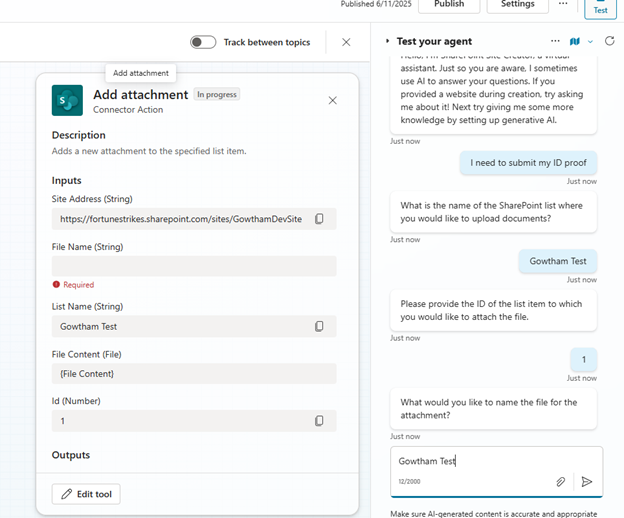Click the Publish button

pos(449,5)
